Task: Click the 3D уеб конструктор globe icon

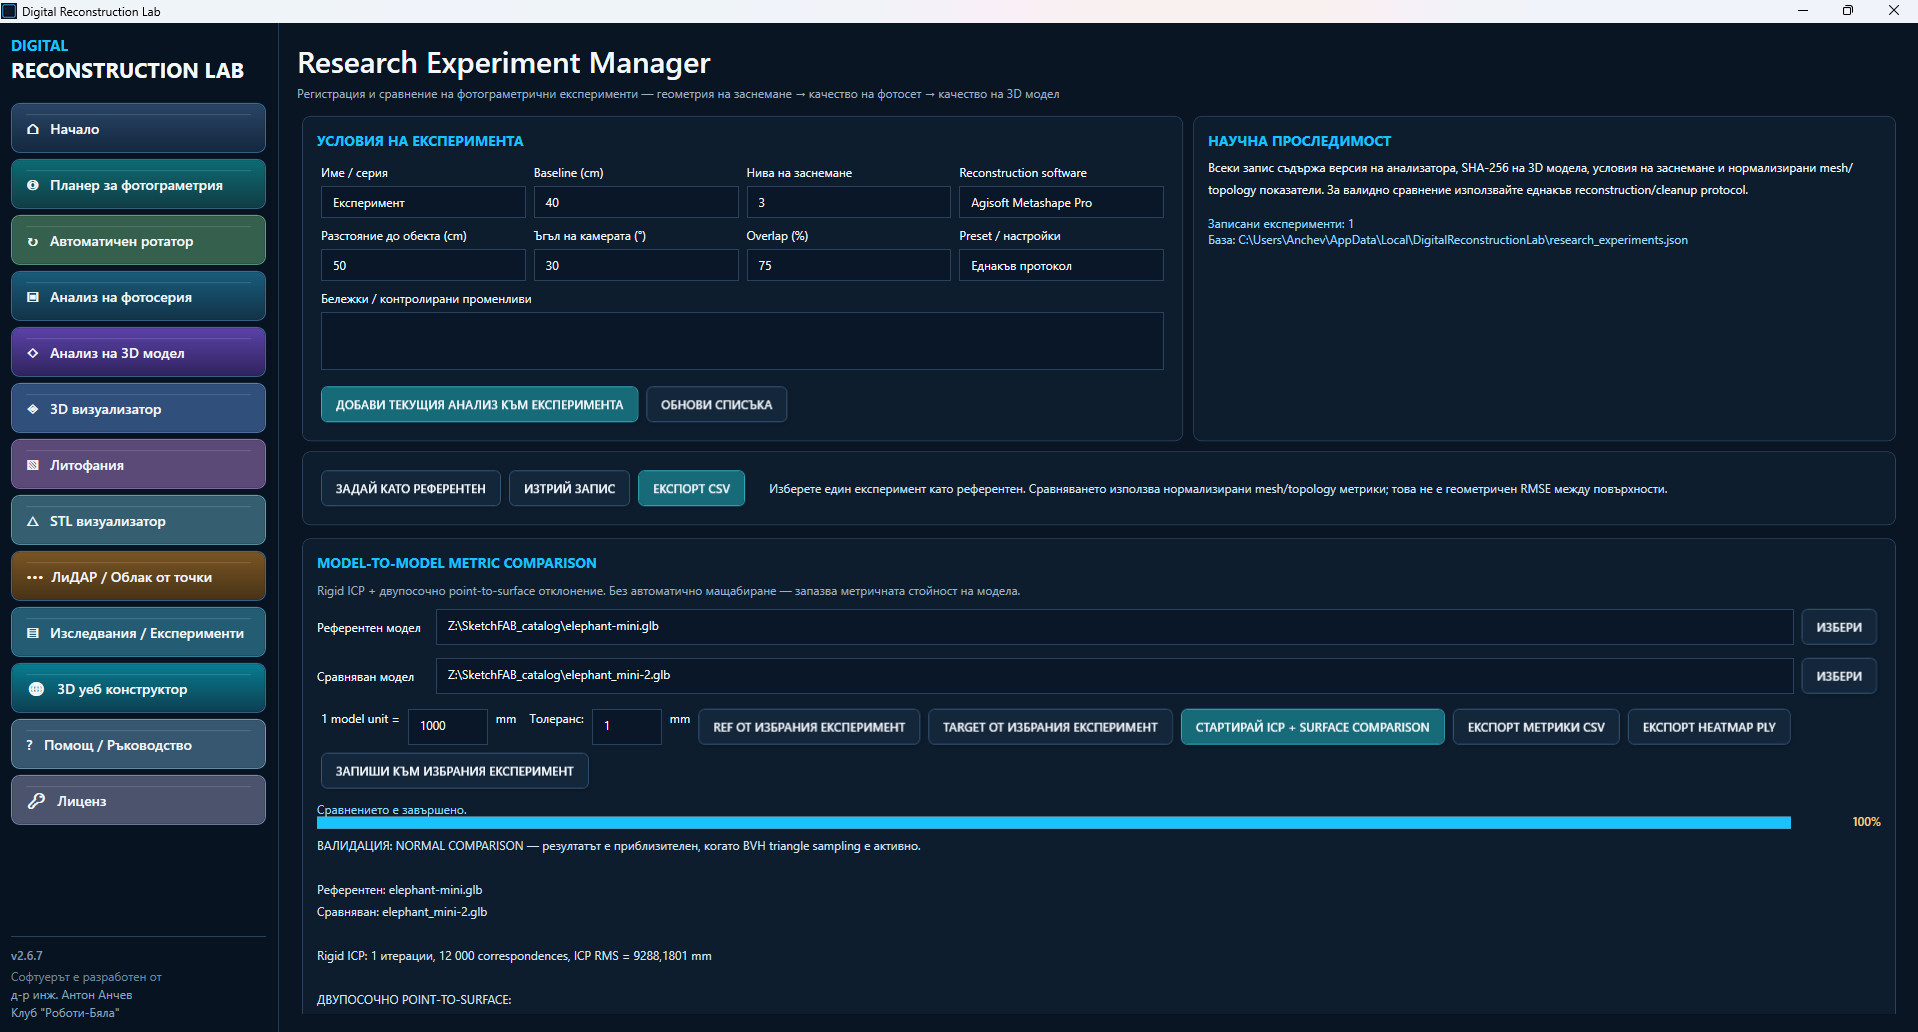Action: [37, 689]
